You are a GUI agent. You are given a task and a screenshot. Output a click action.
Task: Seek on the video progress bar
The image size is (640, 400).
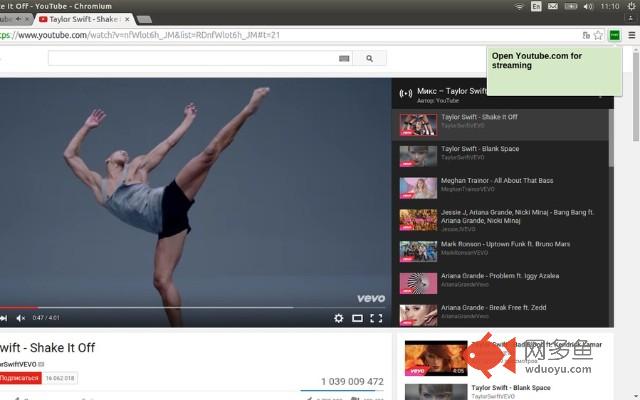195,307
